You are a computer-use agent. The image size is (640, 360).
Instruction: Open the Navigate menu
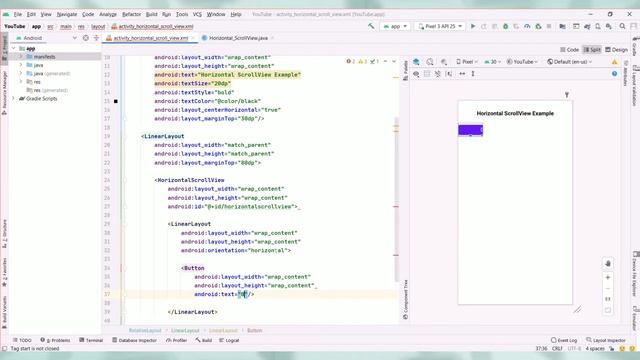click(x=67, y=14)
